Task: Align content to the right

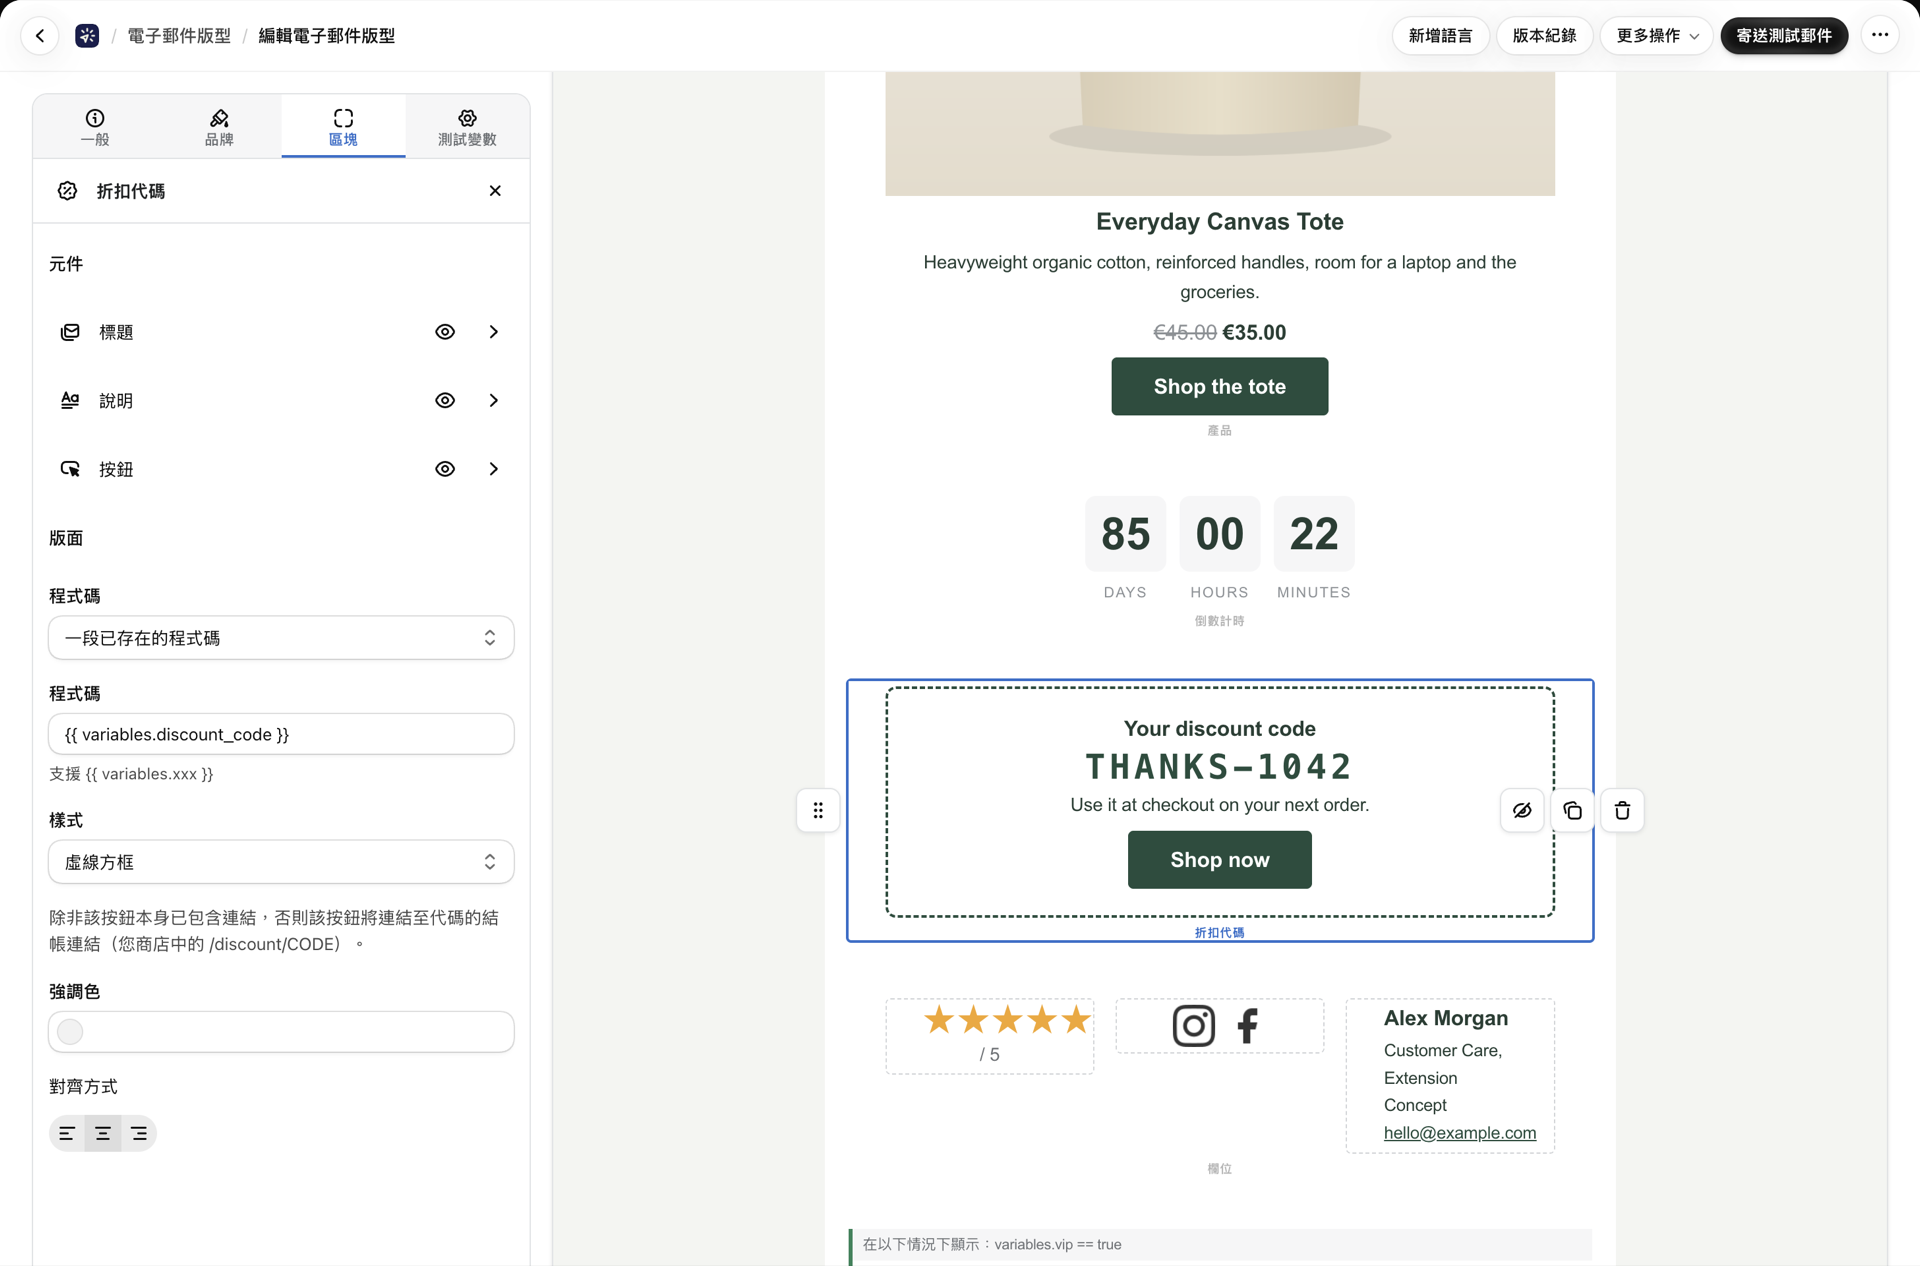Action: coord(139,1133)
